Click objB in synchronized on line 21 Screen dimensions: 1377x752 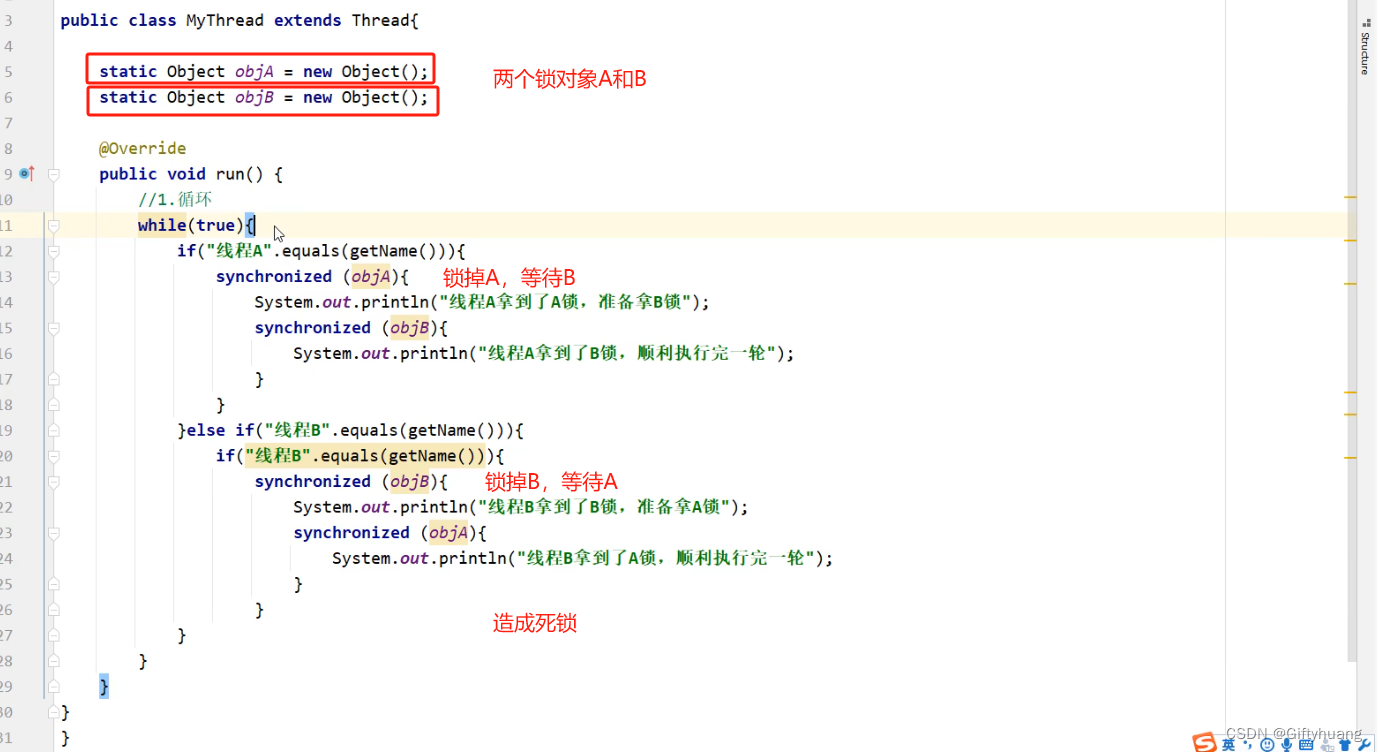tap(409, 482)
